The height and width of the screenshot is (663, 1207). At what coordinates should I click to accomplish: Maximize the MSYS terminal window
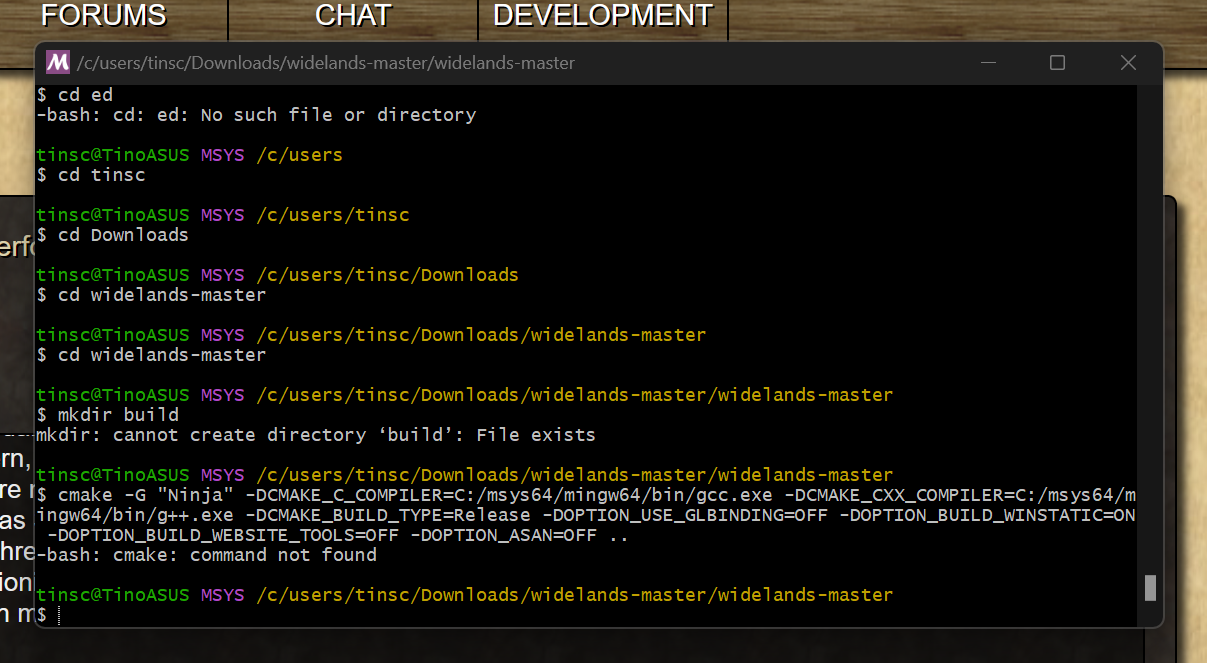coord(1057,63)
